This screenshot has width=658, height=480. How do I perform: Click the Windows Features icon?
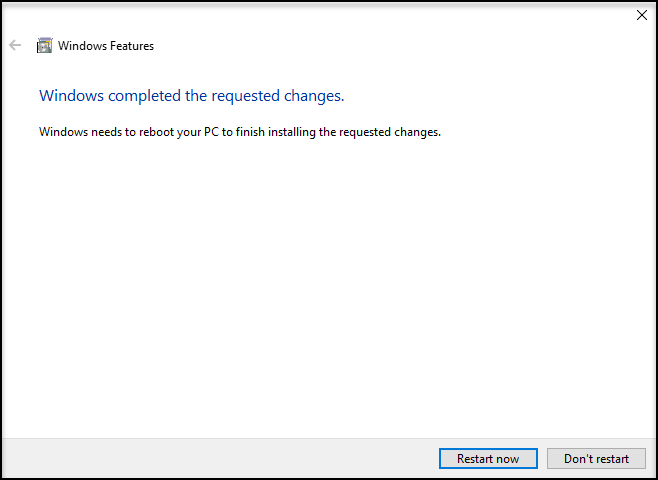tap(44, 45)
